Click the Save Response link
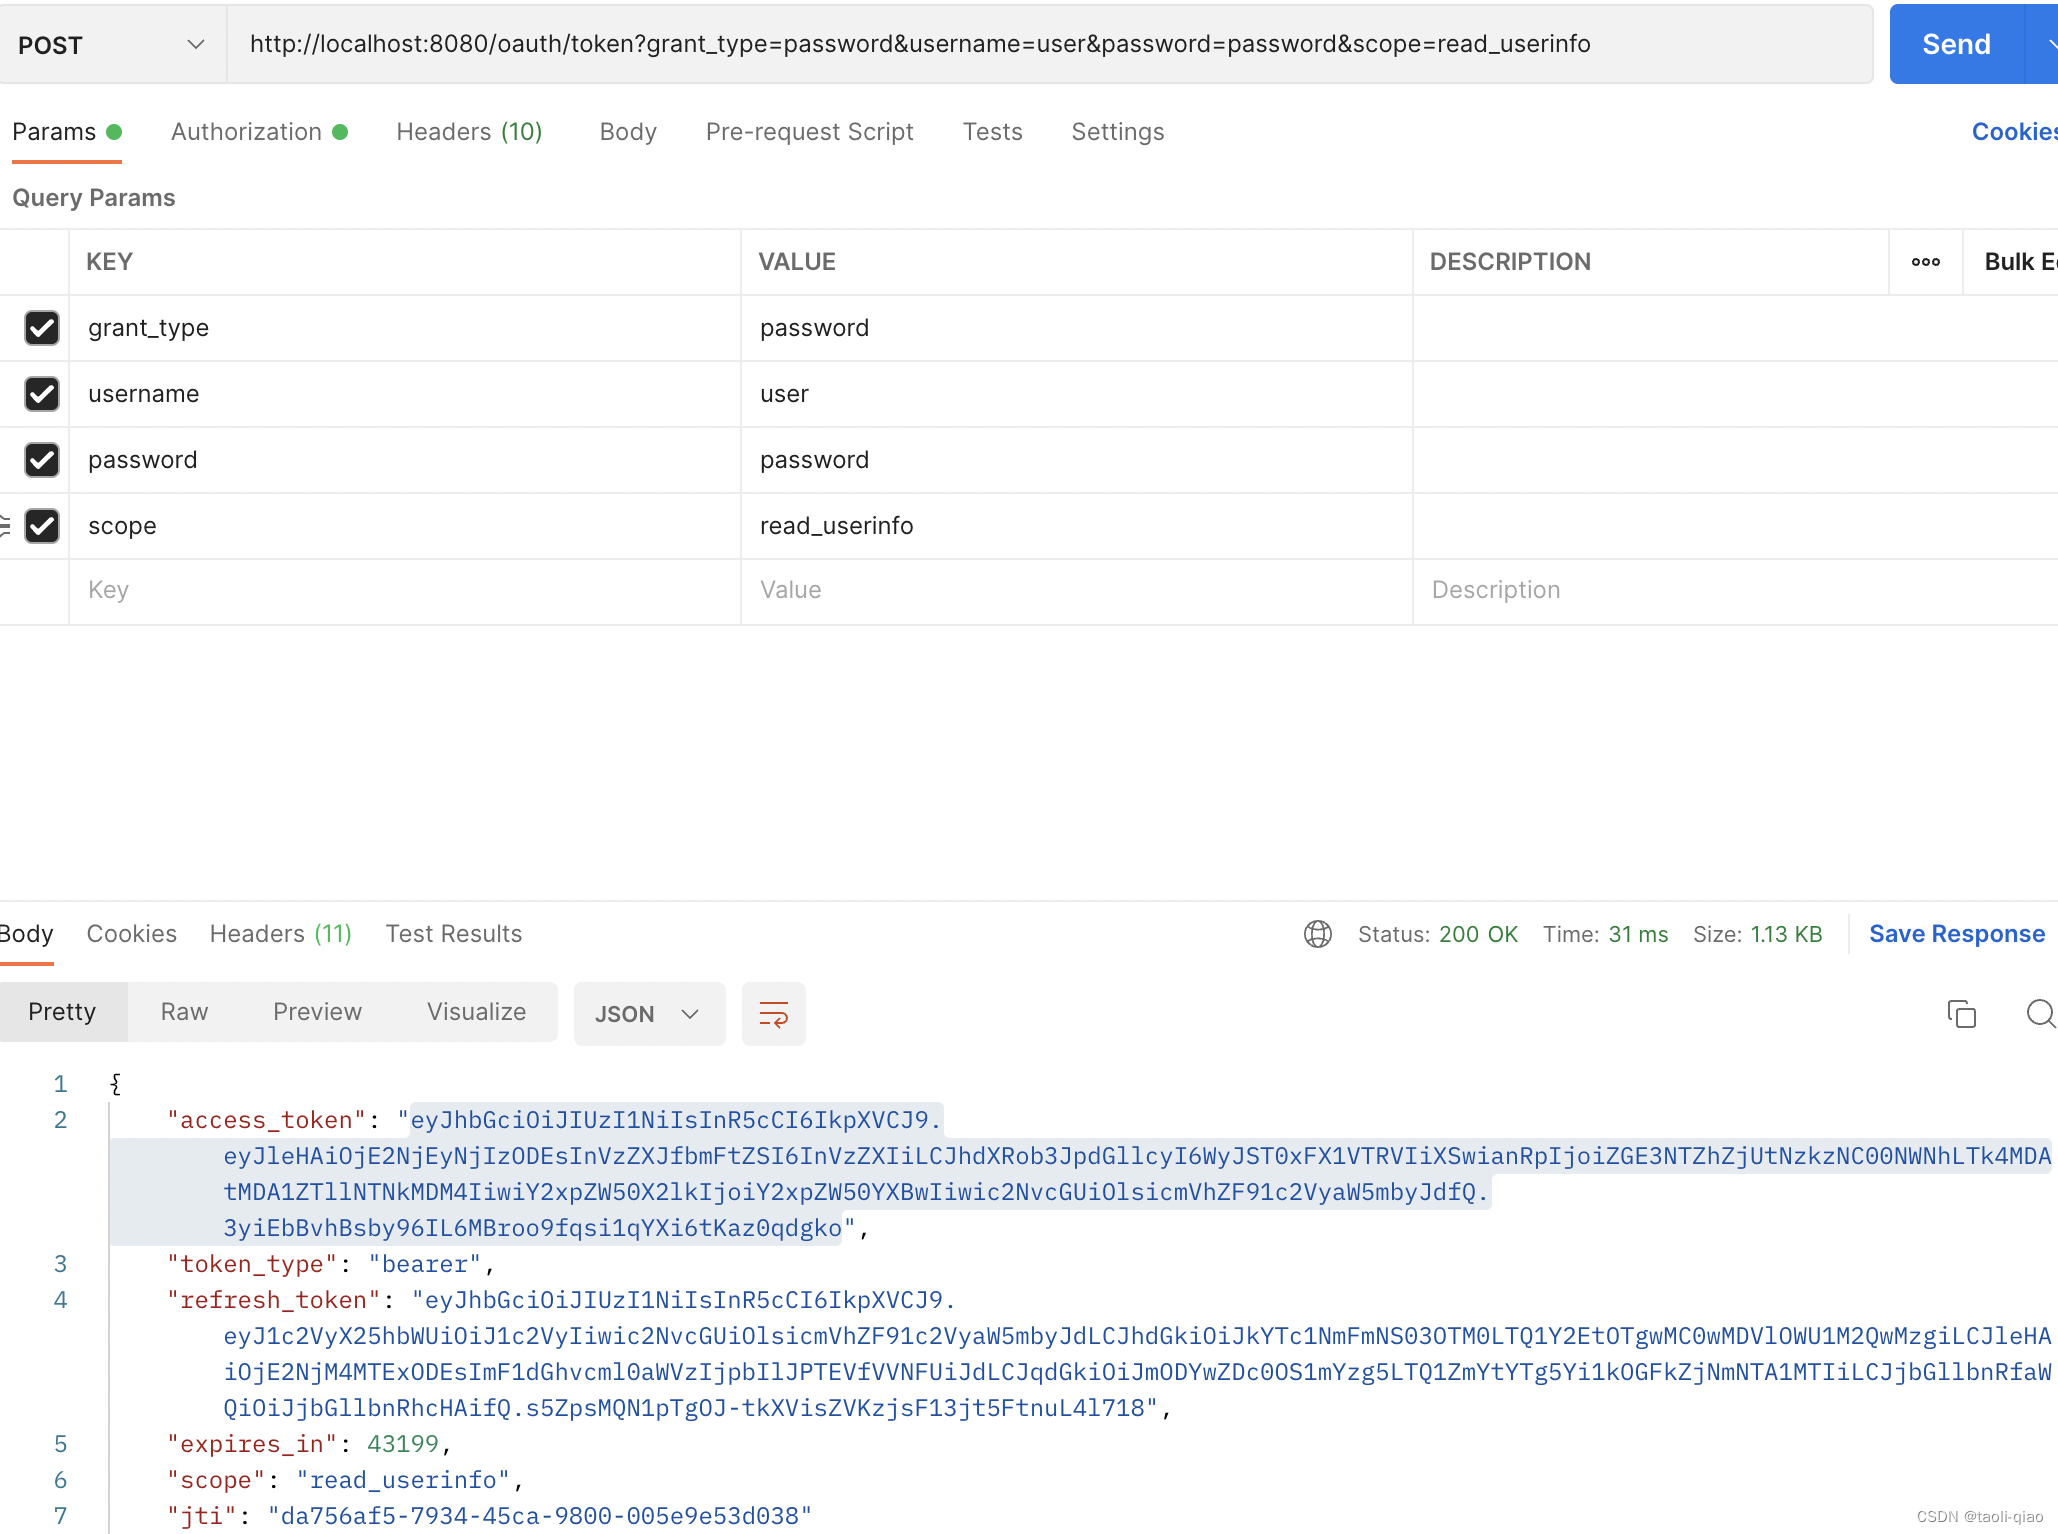Screen dimensions: 2058x1534 (1956, 934)
